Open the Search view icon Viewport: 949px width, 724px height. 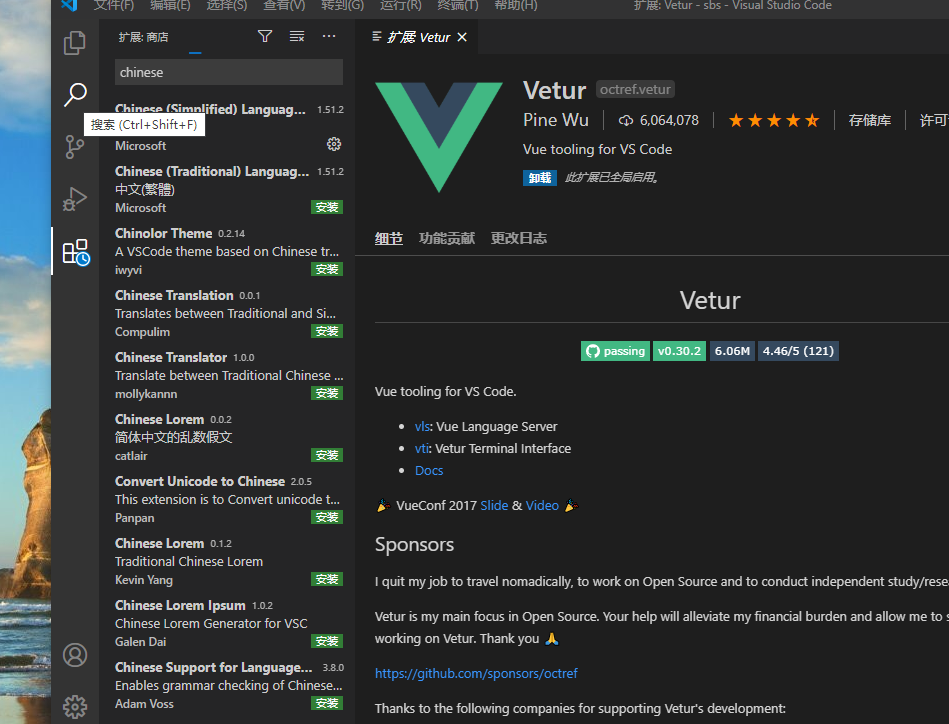pos(75,94)
